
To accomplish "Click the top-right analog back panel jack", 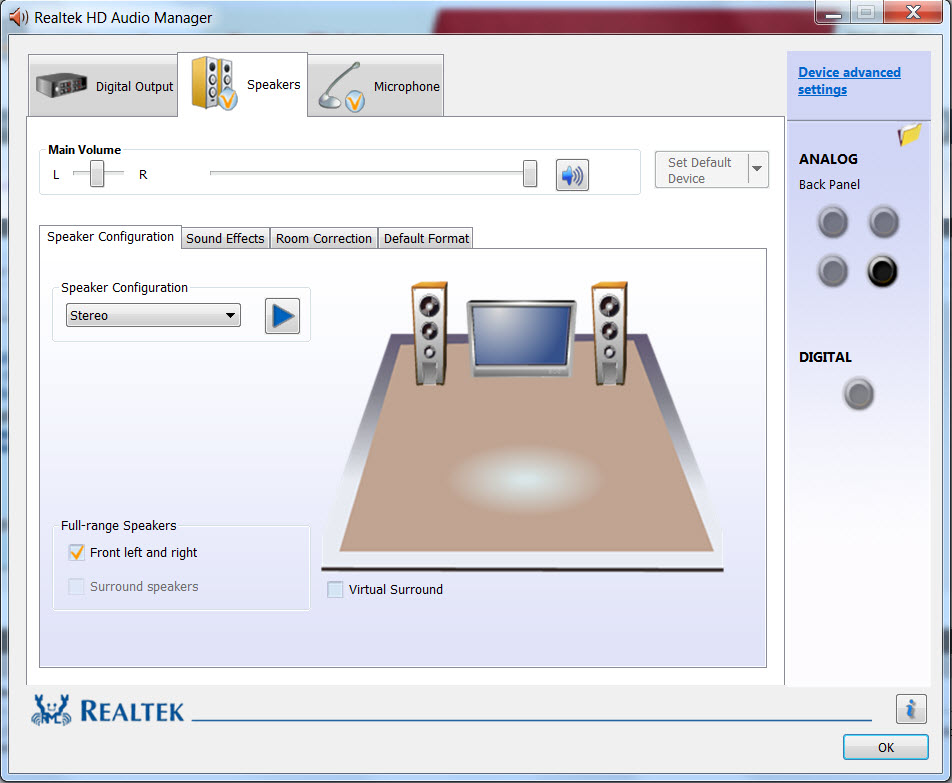I will click(x=883, y=222).
